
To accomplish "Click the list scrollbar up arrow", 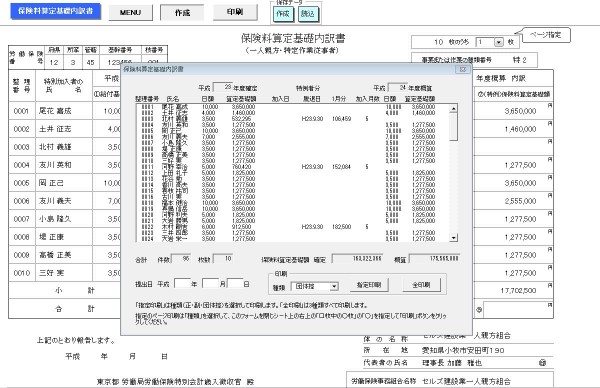I will point(453,109).
